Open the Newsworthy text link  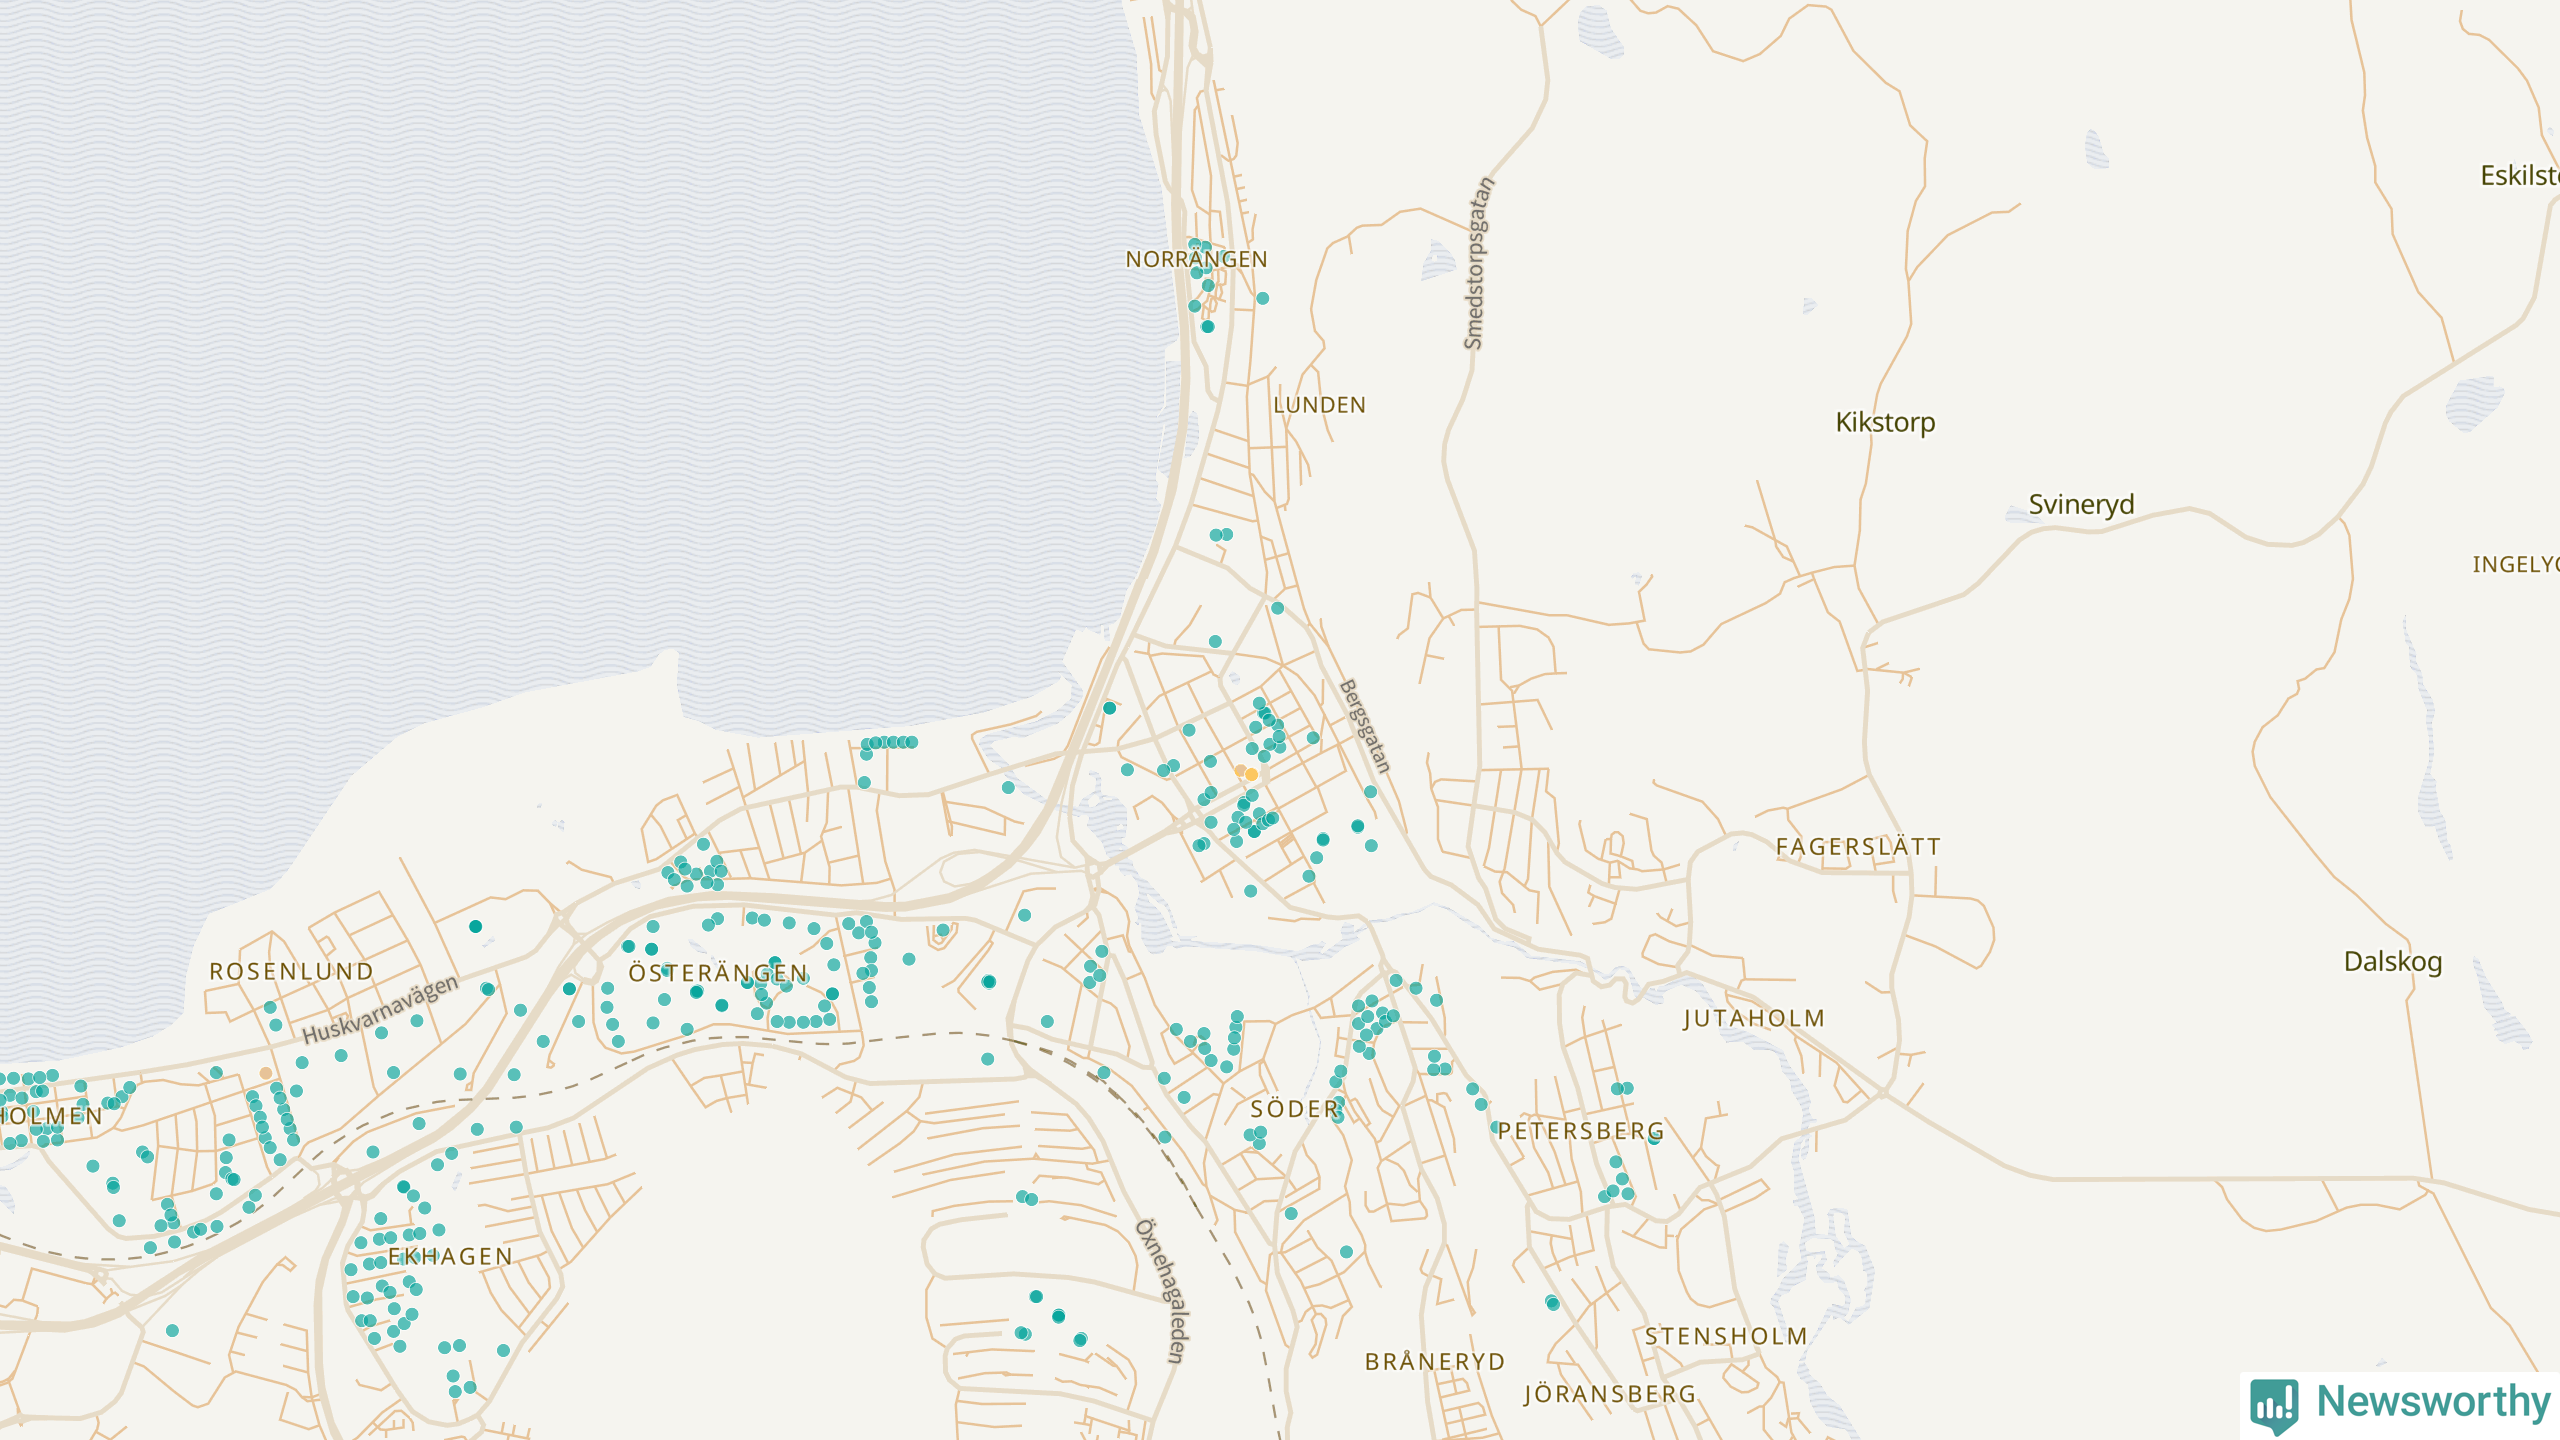pyautogui.click(x=2432, y=1402)
